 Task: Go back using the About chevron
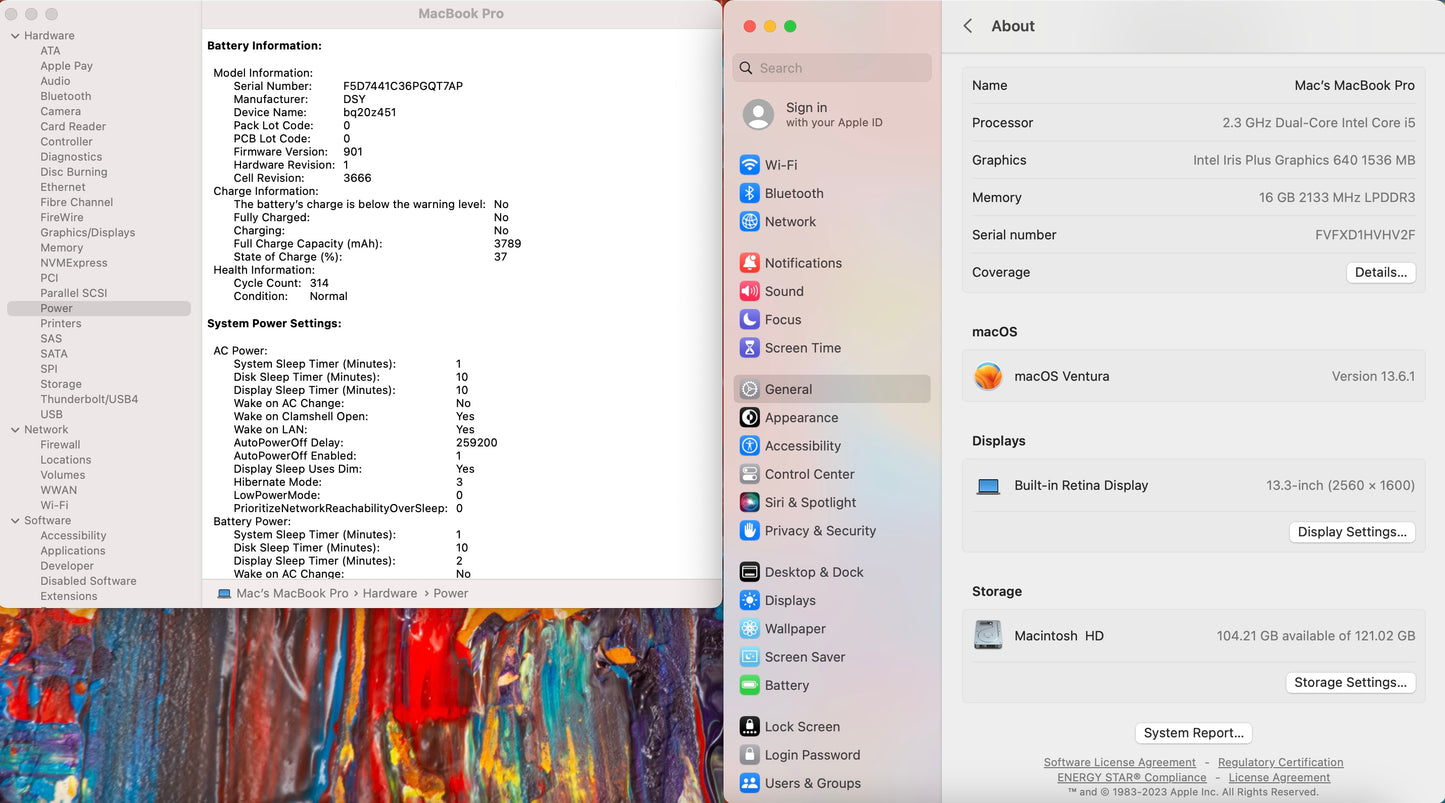(x=967, y=26)
